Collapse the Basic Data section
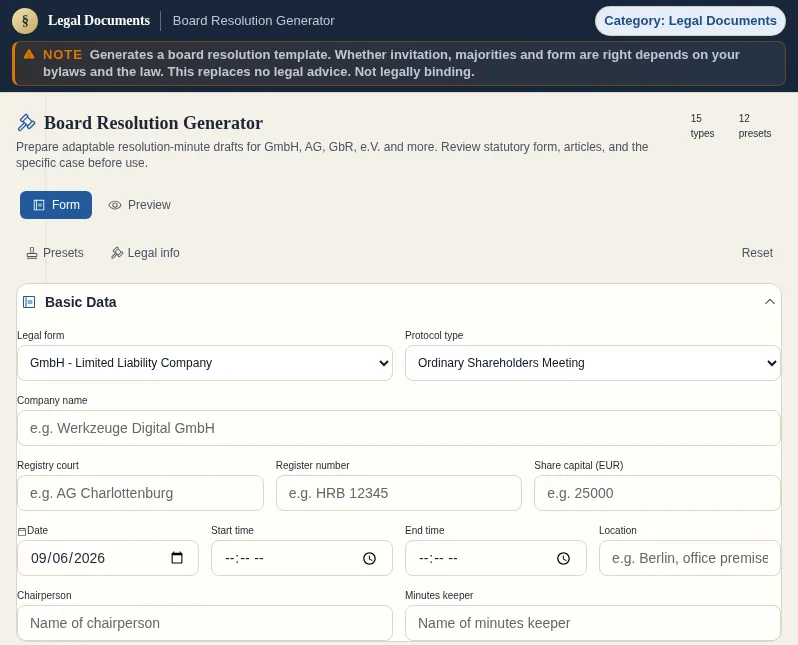 [x=770, y=302]
